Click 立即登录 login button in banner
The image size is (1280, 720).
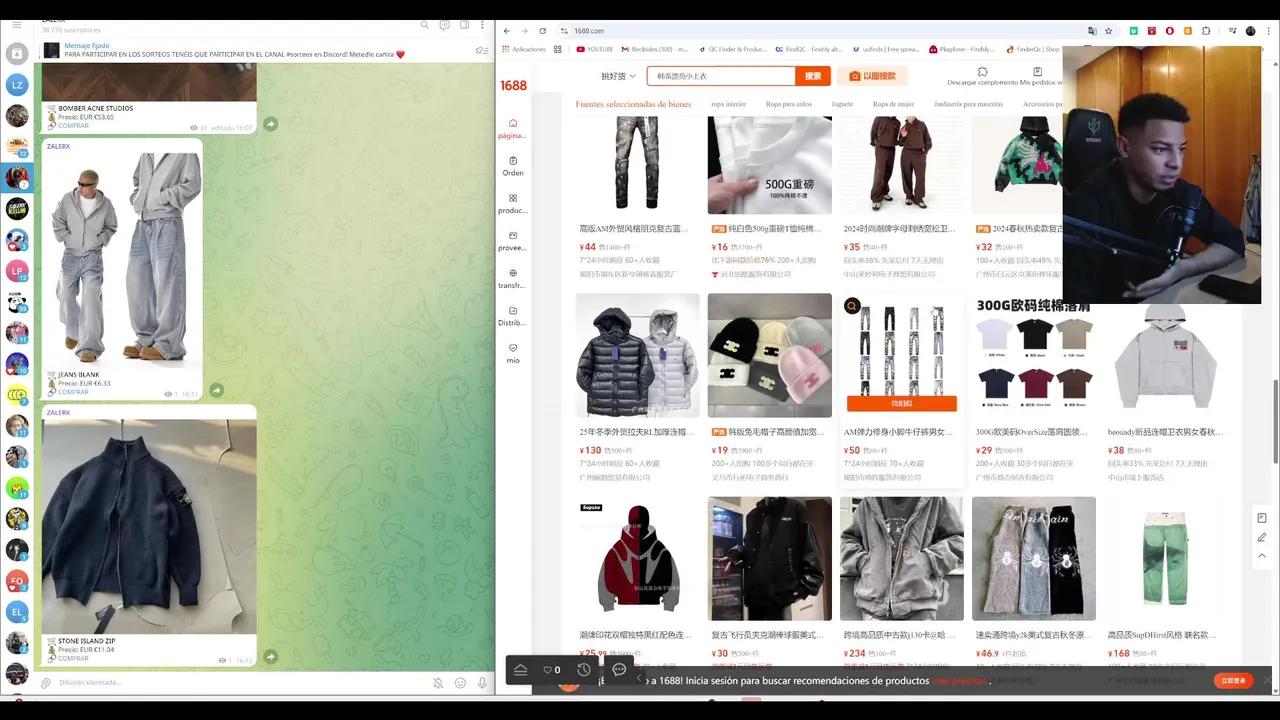click(1233, 680)
